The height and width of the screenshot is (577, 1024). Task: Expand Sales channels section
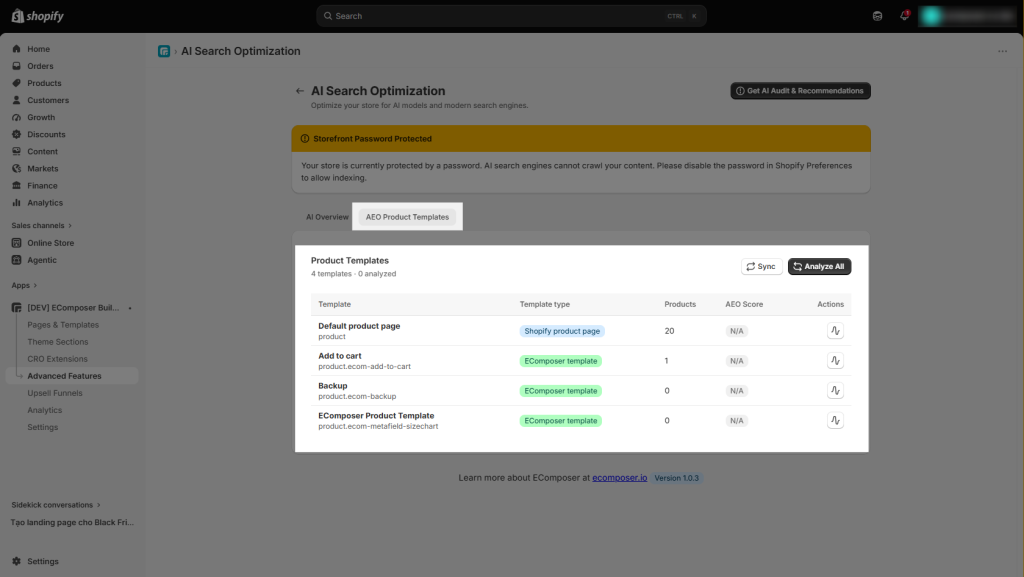point(41,225)
